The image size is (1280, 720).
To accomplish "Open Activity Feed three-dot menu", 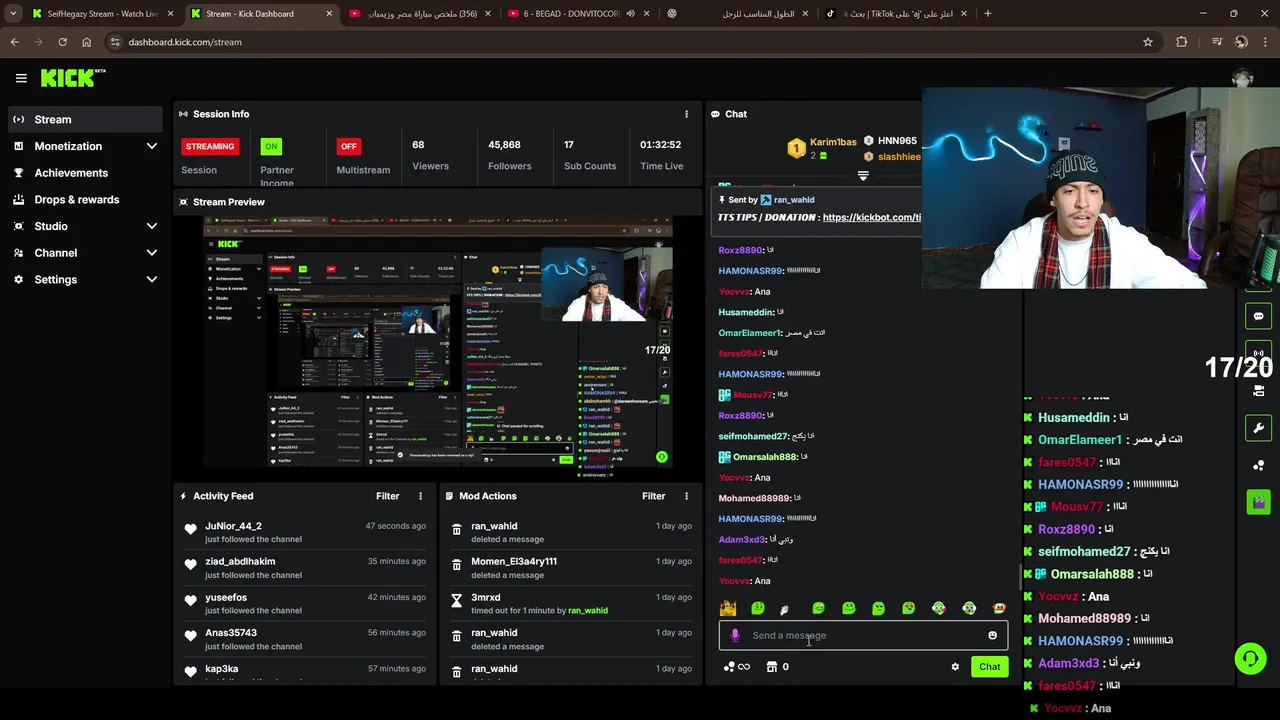I will point(420,496).
